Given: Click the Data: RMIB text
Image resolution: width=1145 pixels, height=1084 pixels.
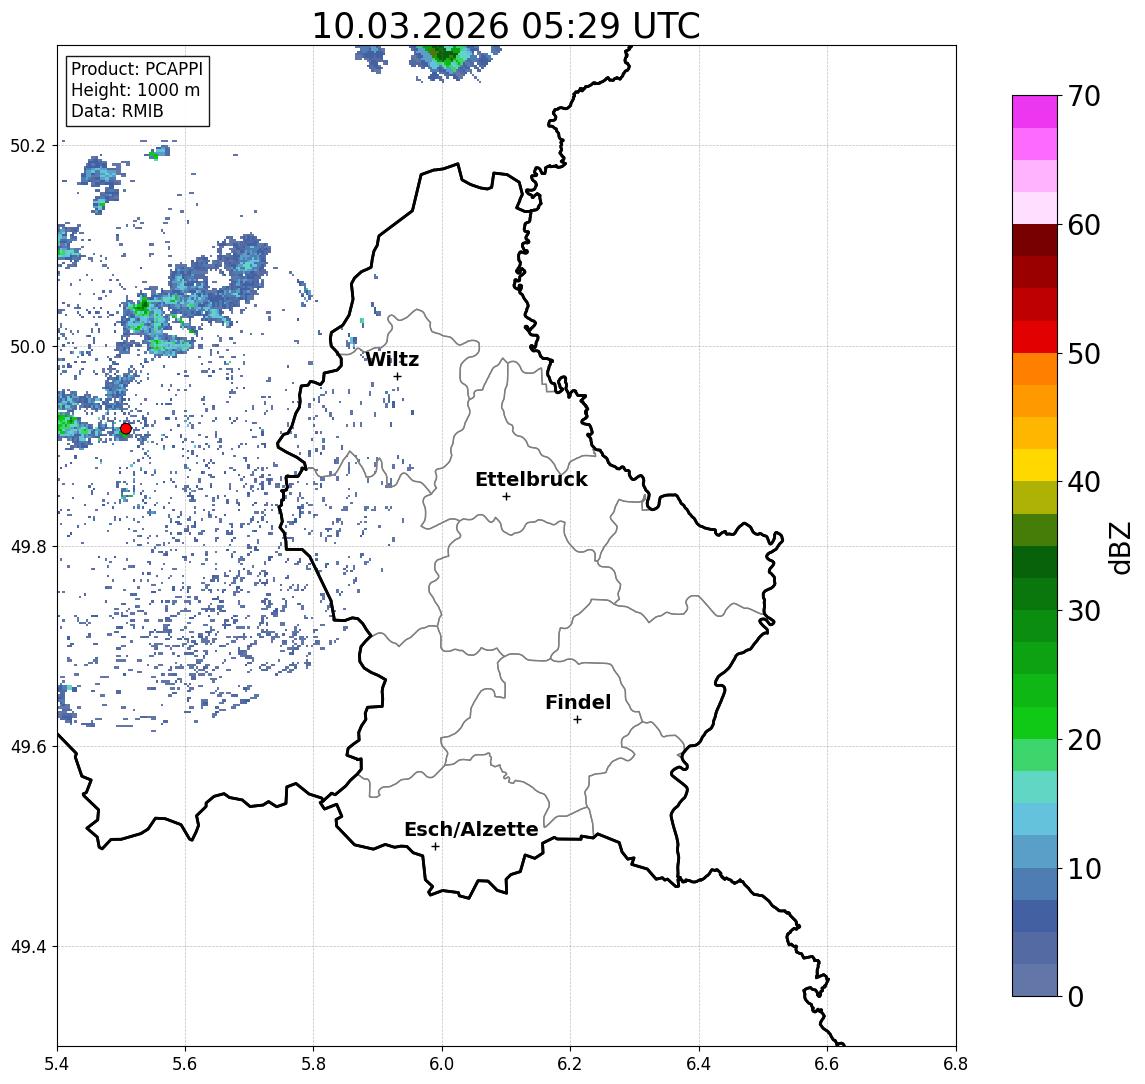Looking at the screenshot, I should click(117, 111).
